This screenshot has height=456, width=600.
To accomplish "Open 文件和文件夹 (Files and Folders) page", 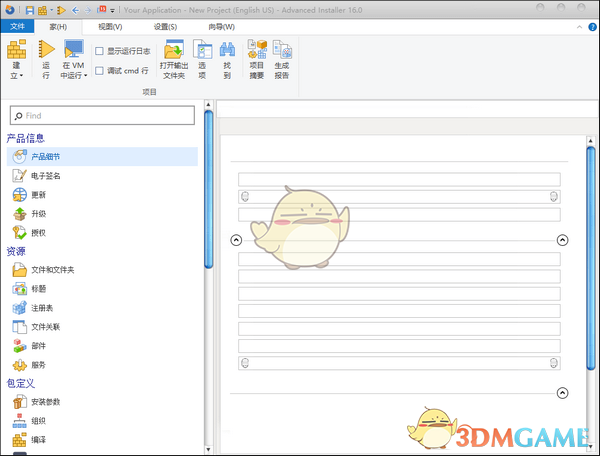I will tap(43, 270).
